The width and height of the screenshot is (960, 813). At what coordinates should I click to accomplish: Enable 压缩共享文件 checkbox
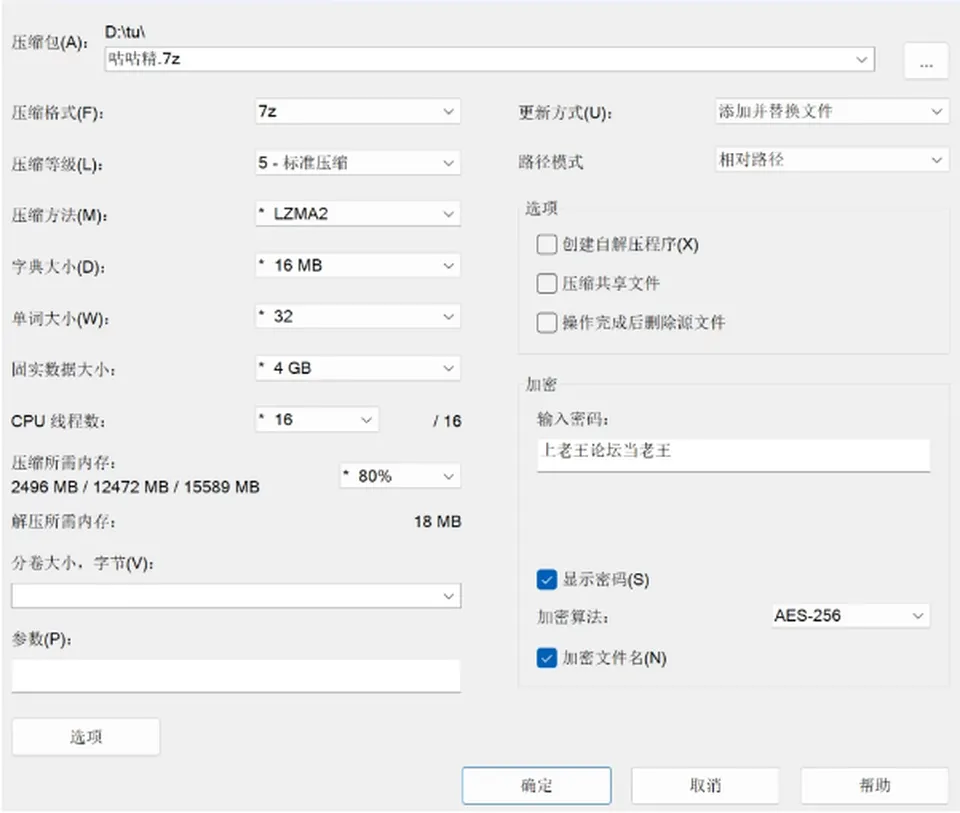coord(546,283)
